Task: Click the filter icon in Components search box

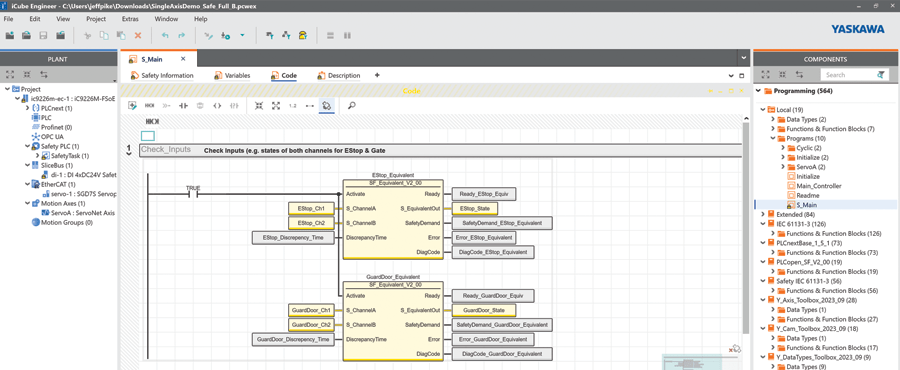Action: pyautogui.click(x=881, y=75)
